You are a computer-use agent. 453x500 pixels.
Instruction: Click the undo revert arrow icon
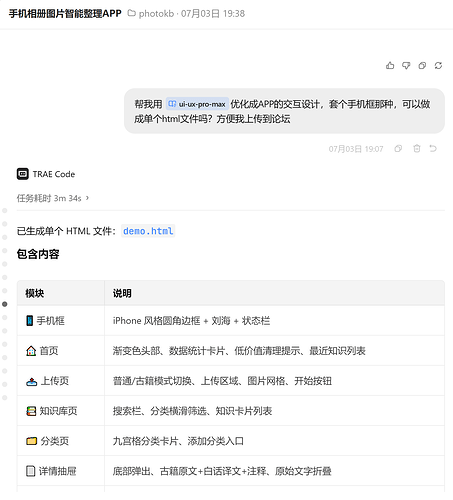[433, 149]
